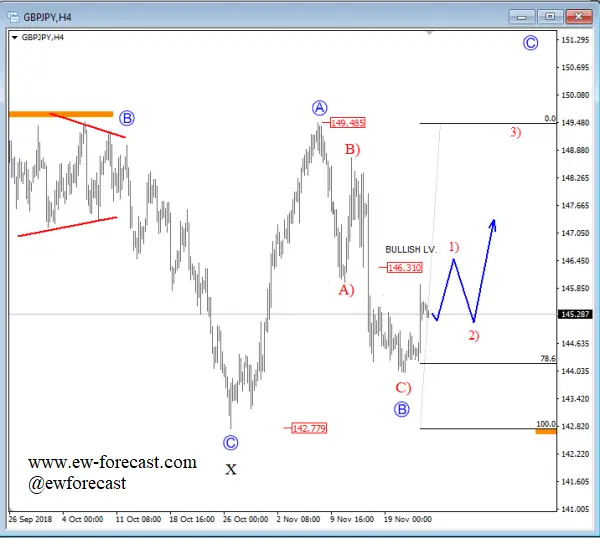The width and height of the screenshot is (600, 538).
Task: Close the GBPJPY,H4 chart window
Action: click(x=579, y=16)
